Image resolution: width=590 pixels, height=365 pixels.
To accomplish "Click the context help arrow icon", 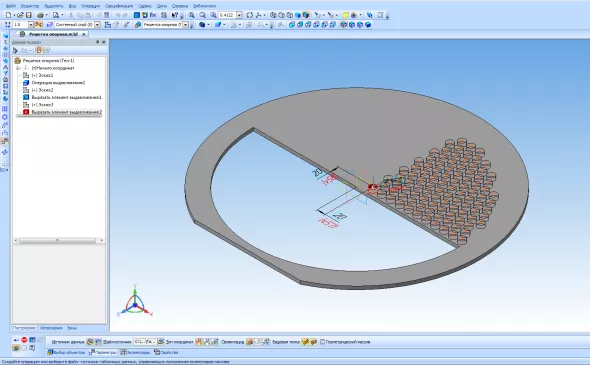I will coord(175,15).
